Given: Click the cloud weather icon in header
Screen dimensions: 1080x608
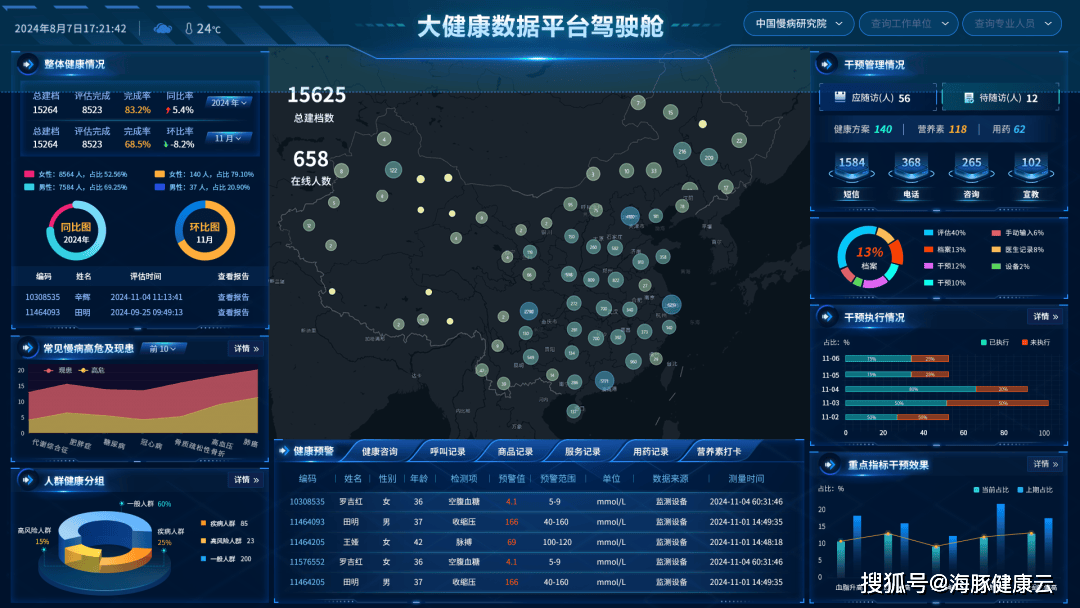Looking at the screenshot, I should 162,28.
